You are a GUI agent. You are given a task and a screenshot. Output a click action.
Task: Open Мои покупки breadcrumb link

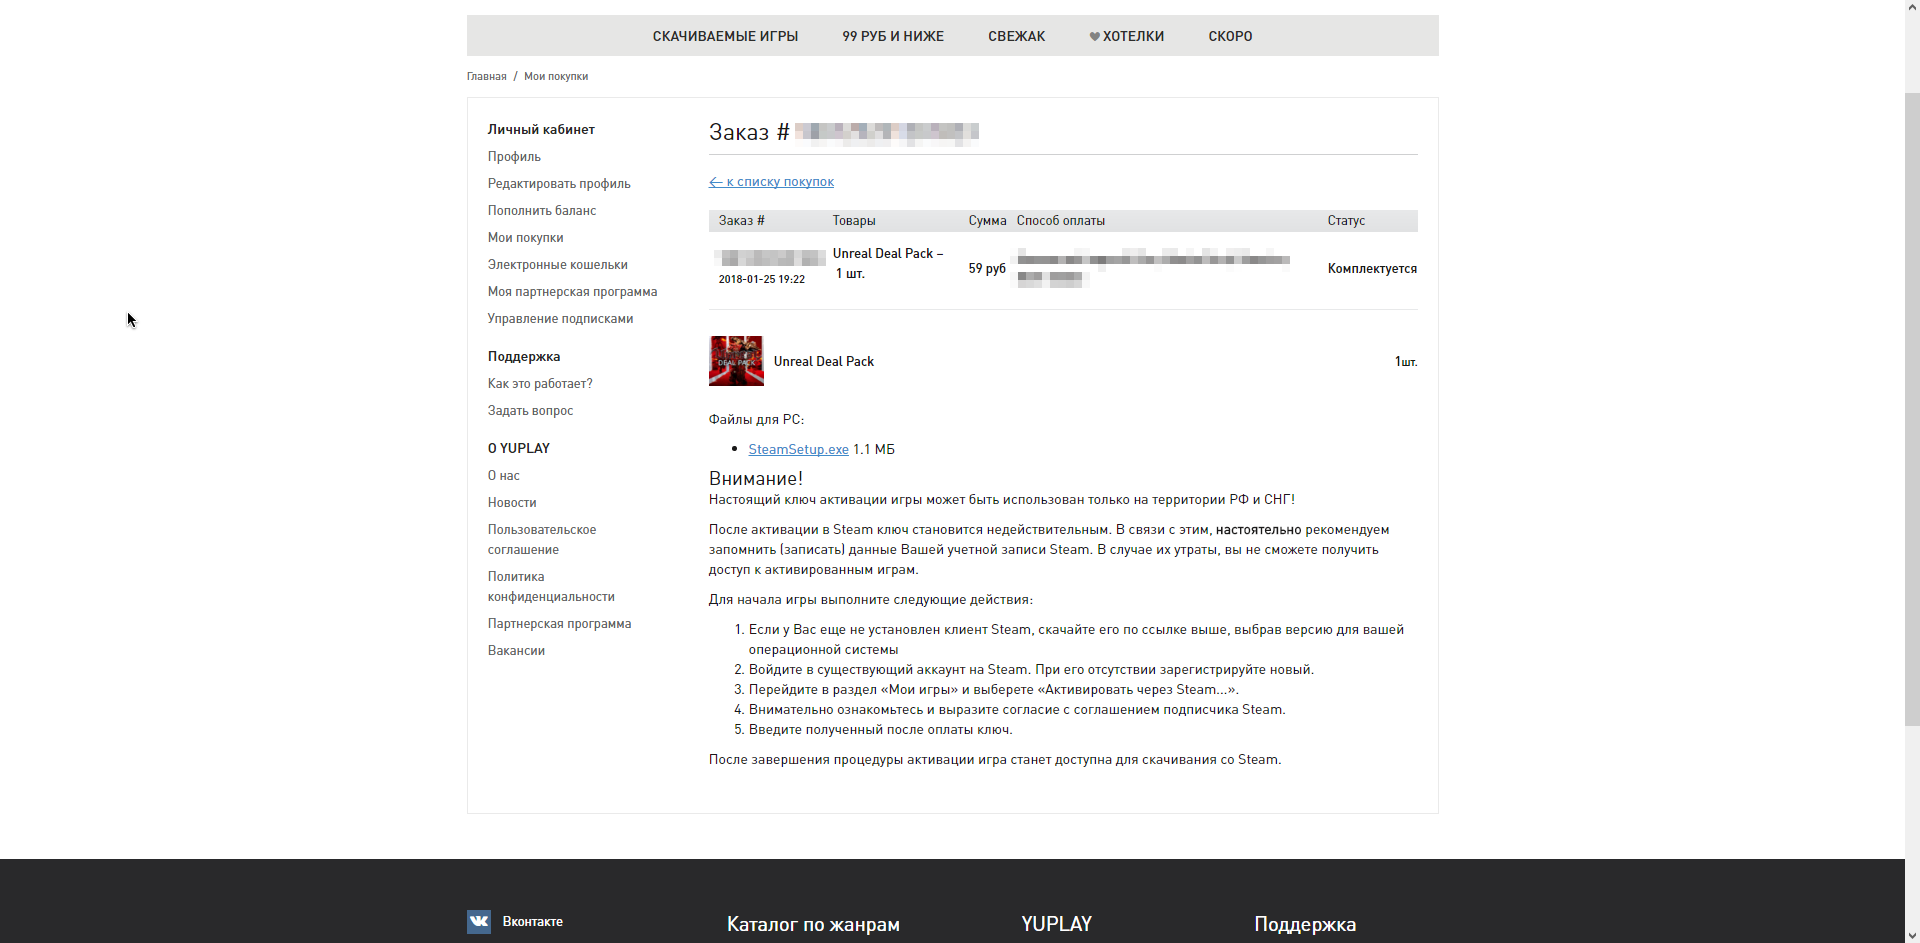coord(556,76)
